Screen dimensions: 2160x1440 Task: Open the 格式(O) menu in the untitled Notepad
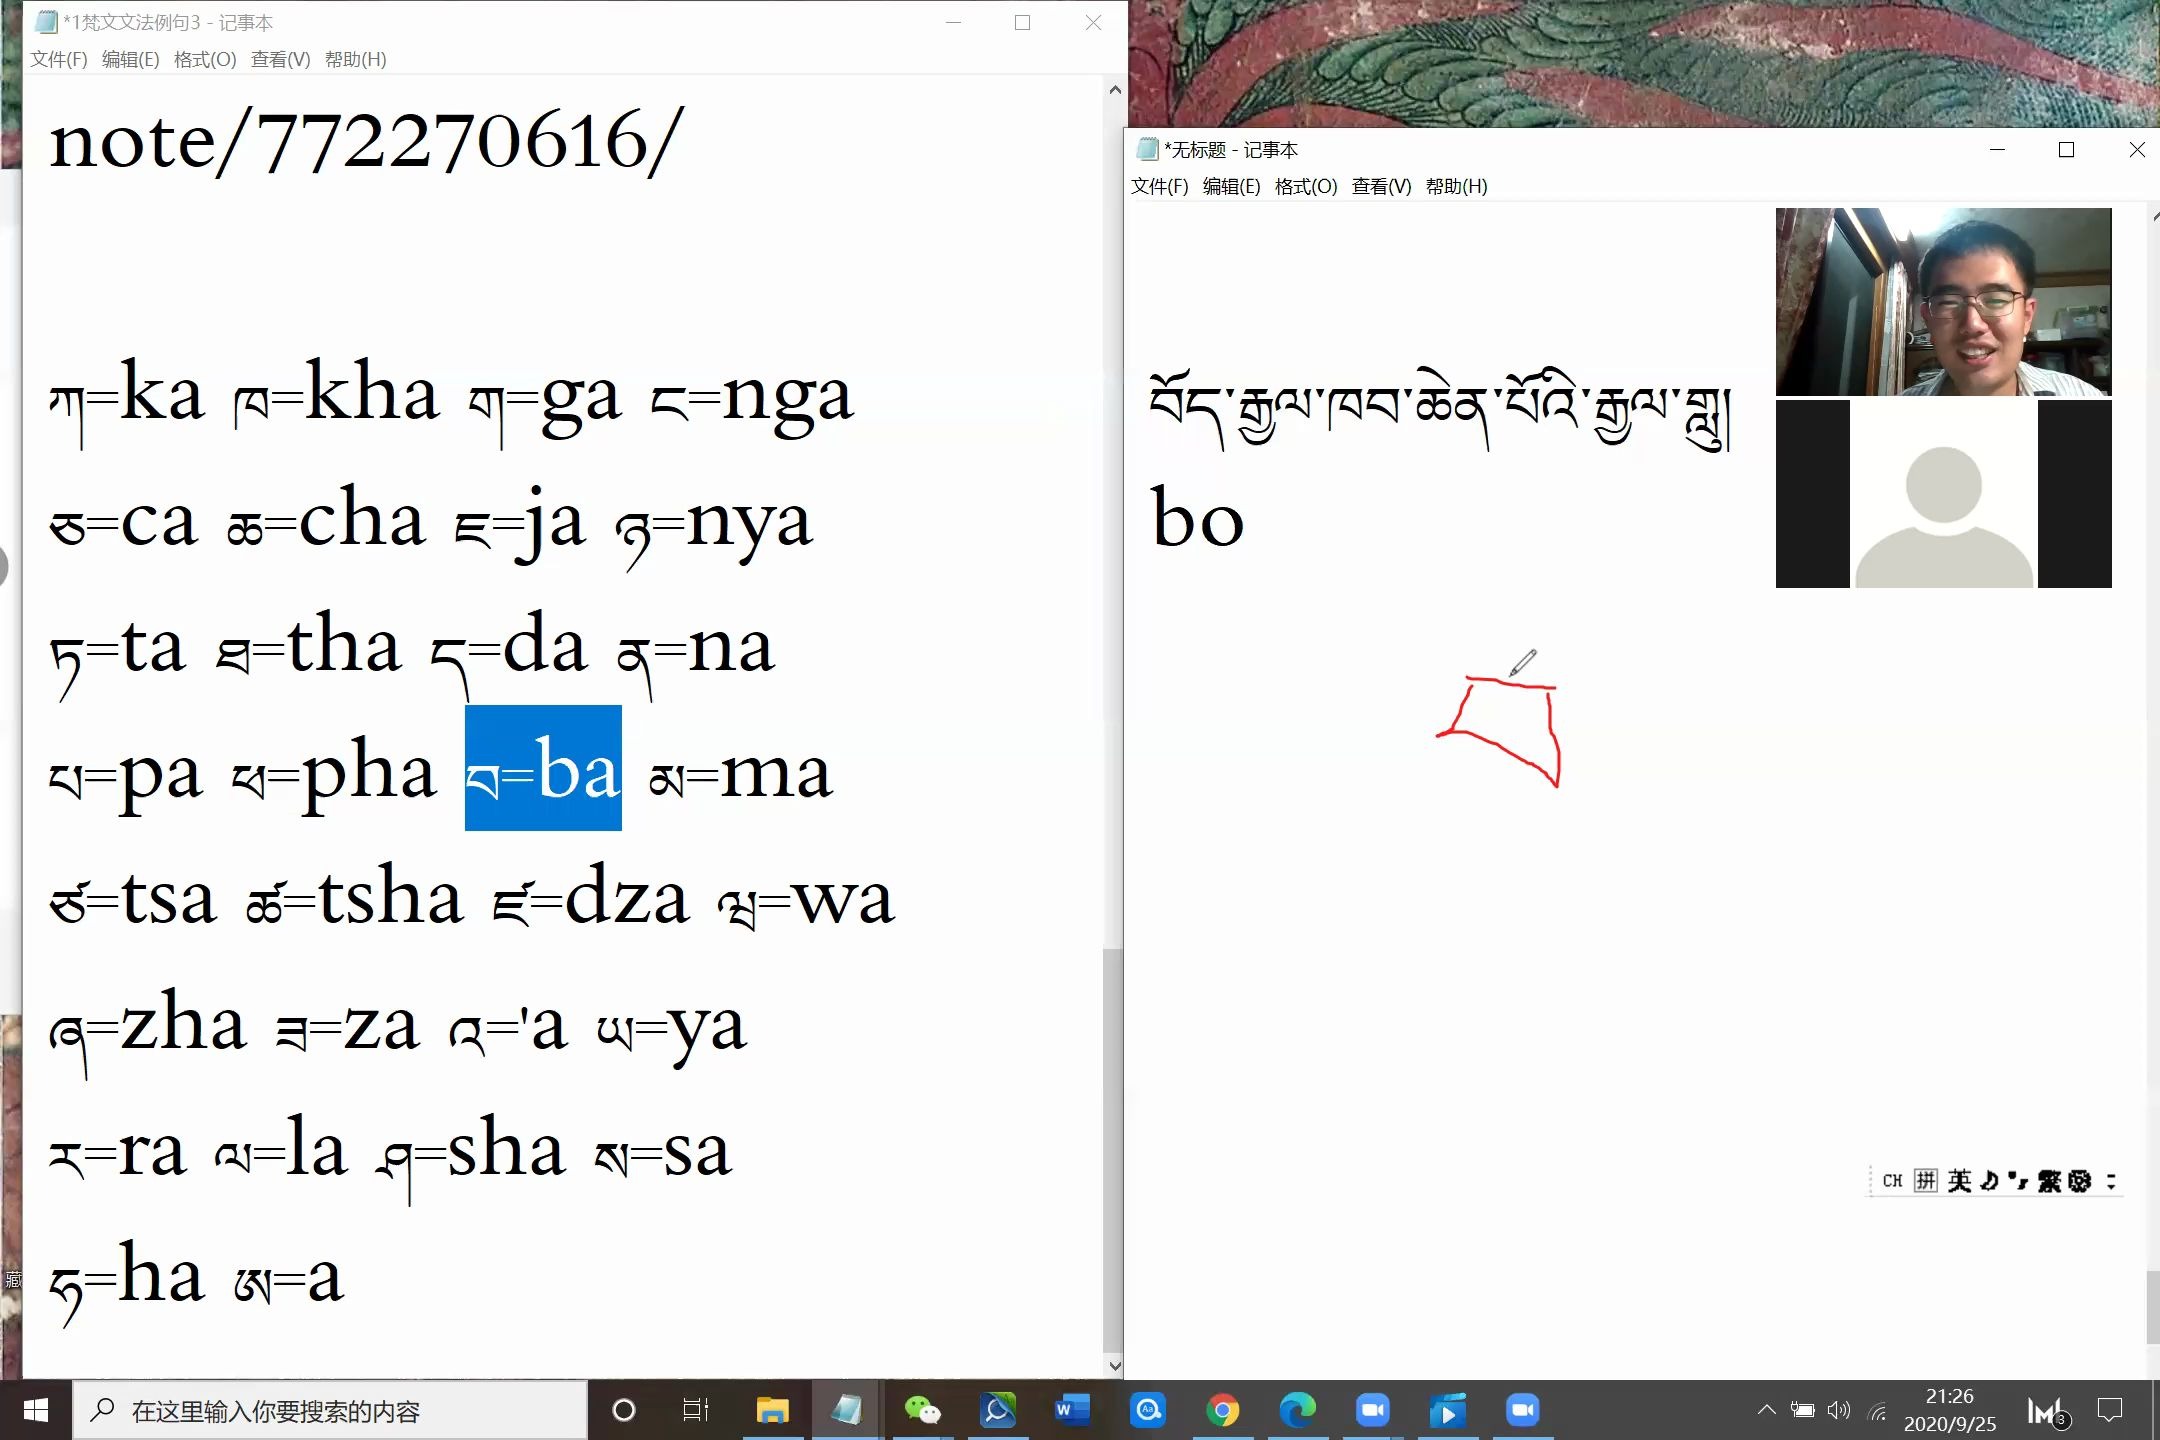click(x=1305, y=186)
